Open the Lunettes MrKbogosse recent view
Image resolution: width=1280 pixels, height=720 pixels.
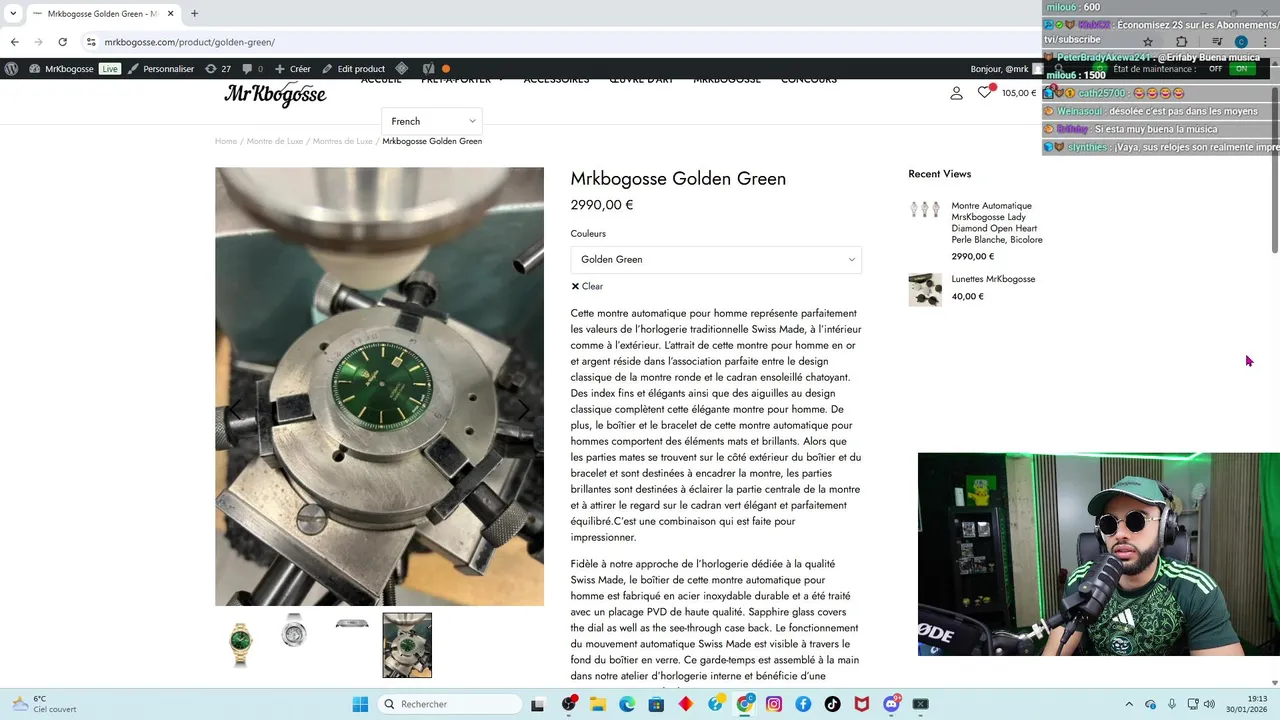993,279
